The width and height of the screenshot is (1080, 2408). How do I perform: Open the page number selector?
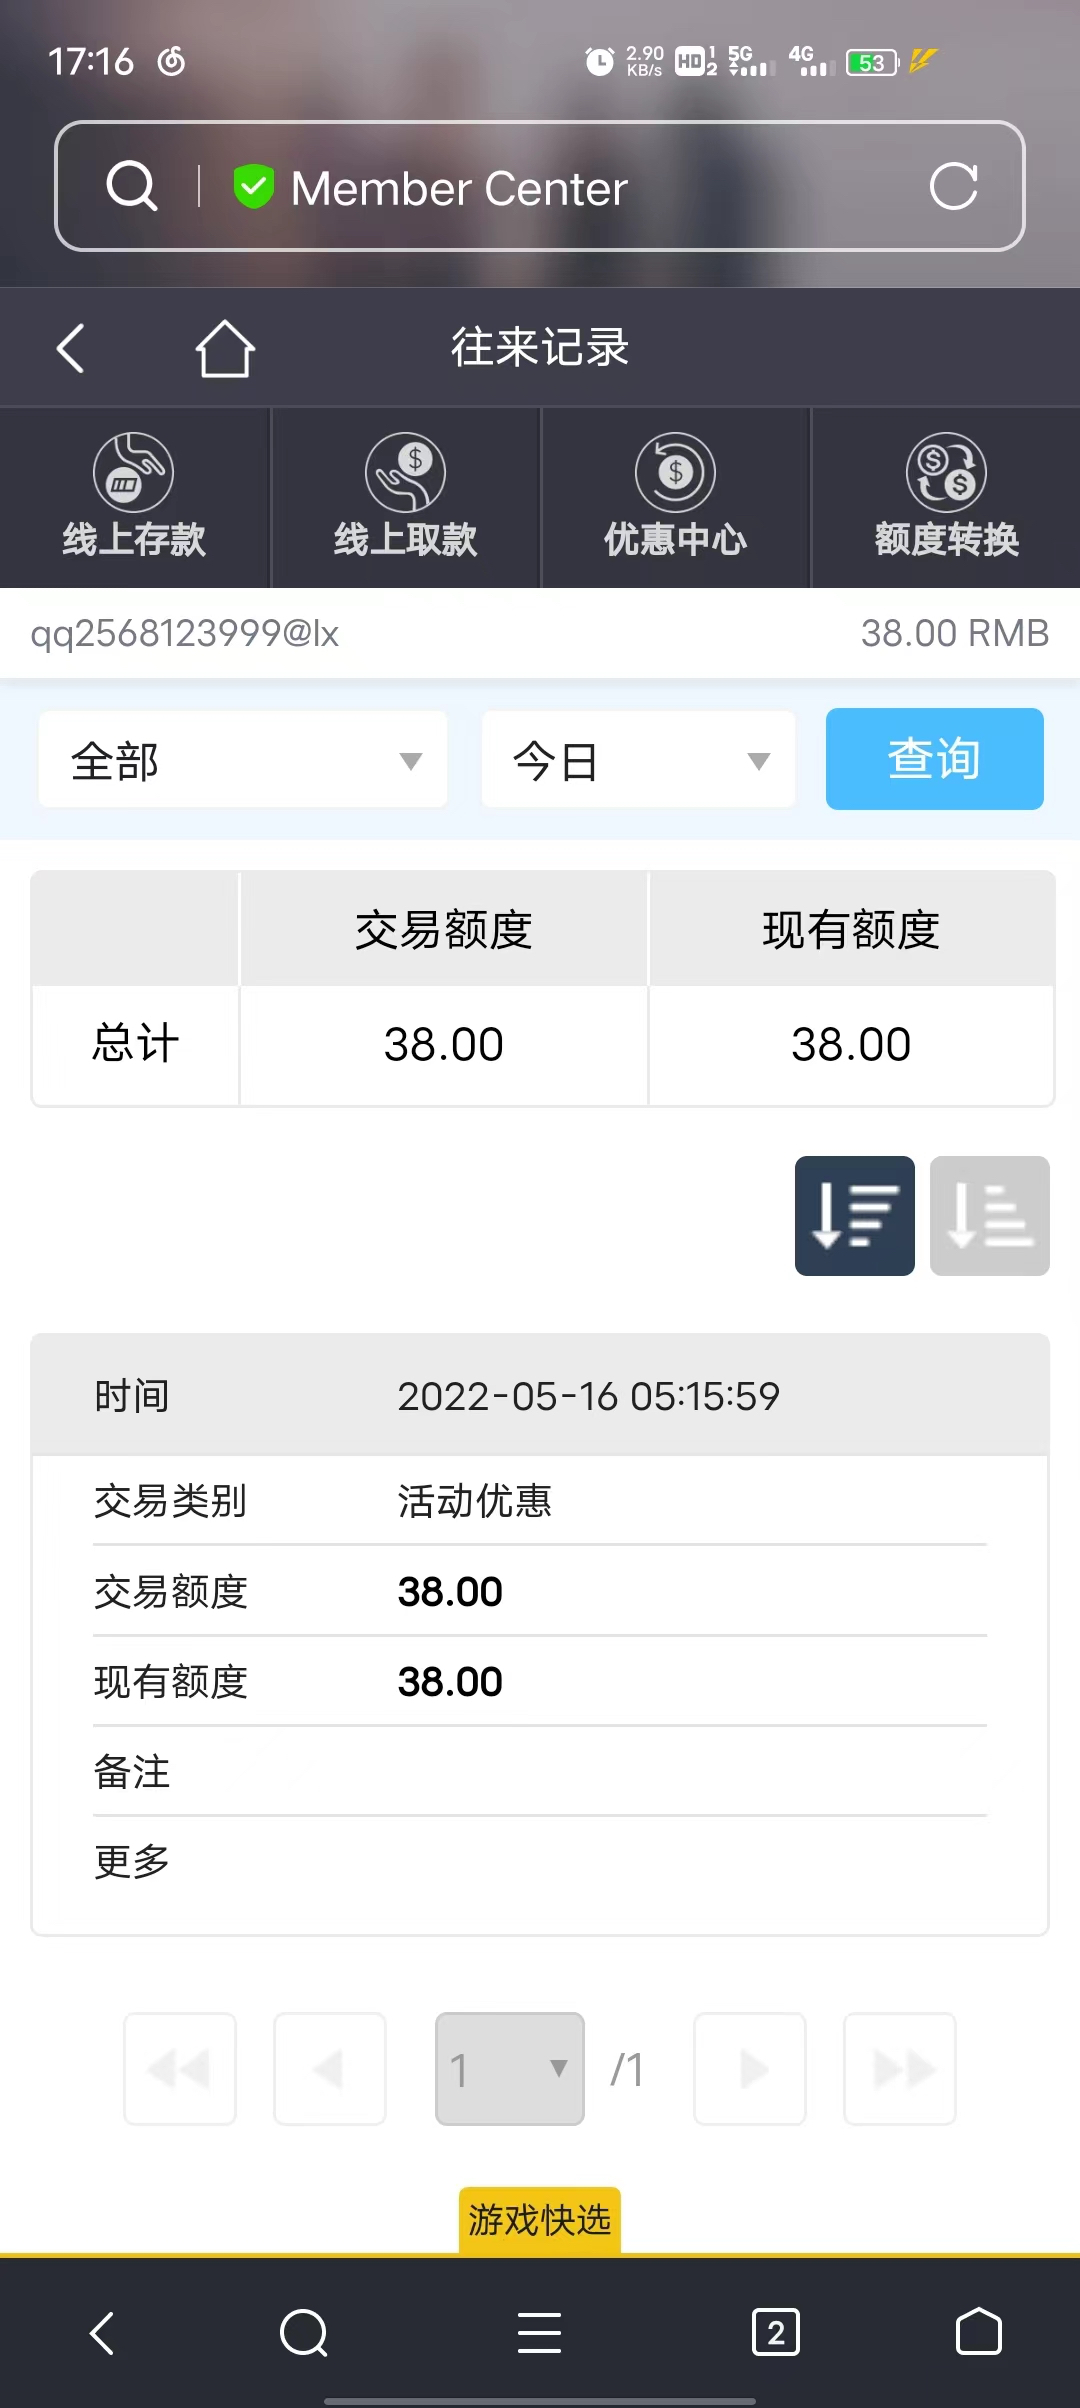[x=509, y=2069]
